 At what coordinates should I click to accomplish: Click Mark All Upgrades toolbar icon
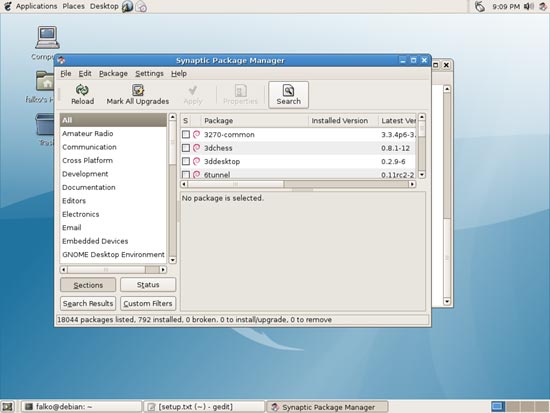(x=138, y=90)
